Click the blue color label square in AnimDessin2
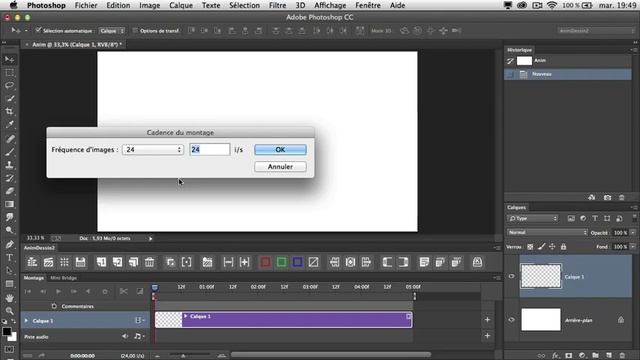The image size is (640, 360). coord(297,262)
